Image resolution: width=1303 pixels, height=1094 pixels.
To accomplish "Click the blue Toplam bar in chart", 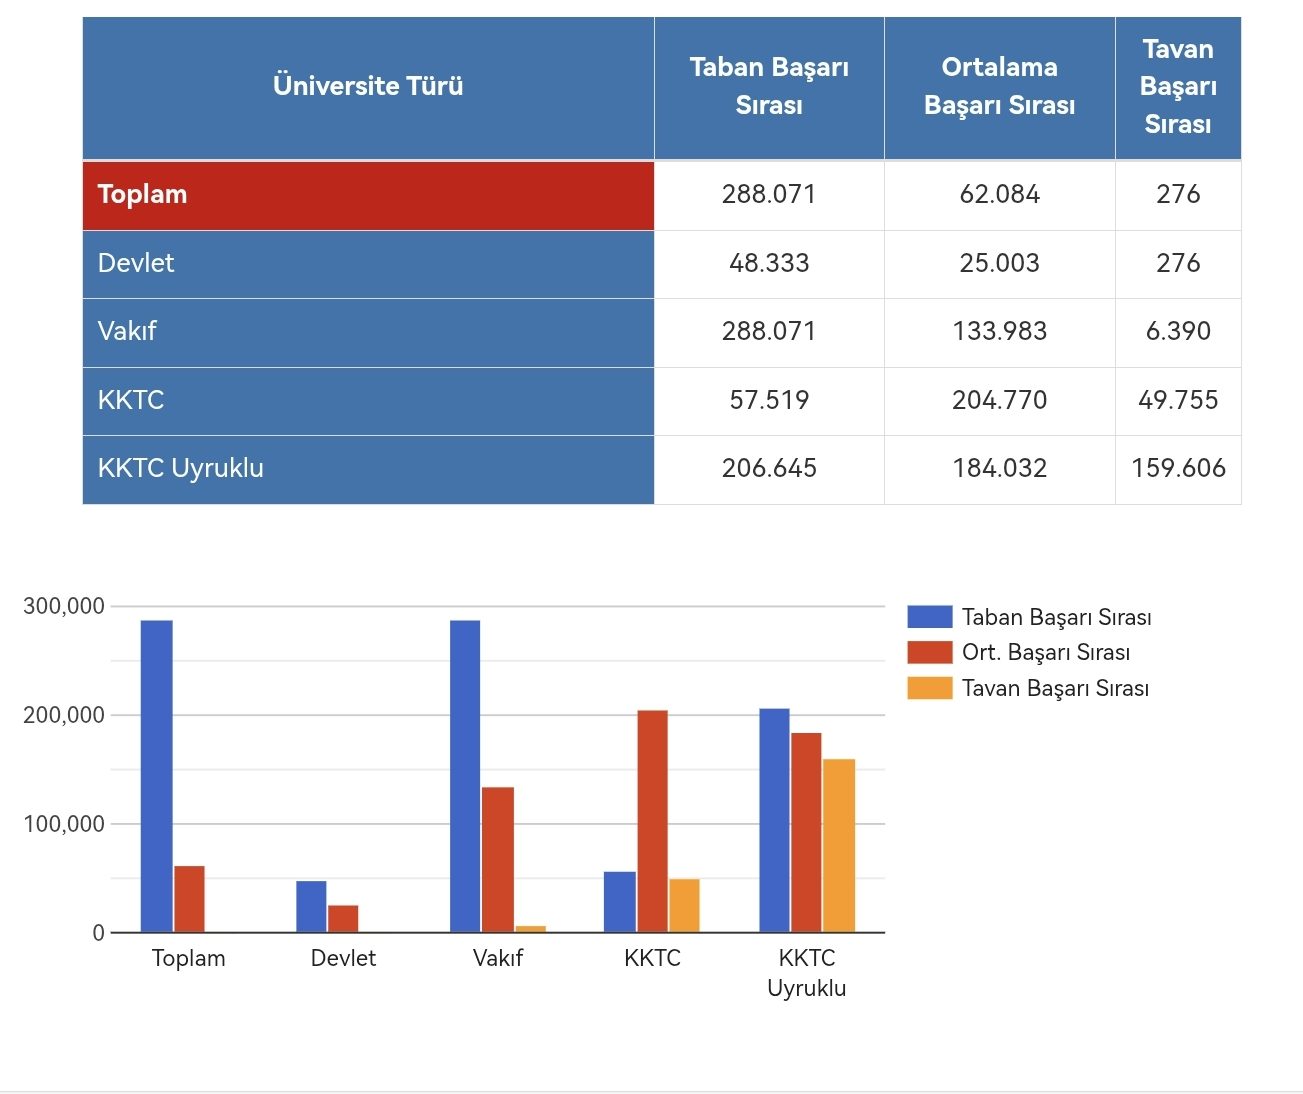I will pyautogui.click(x=156, y=776).
